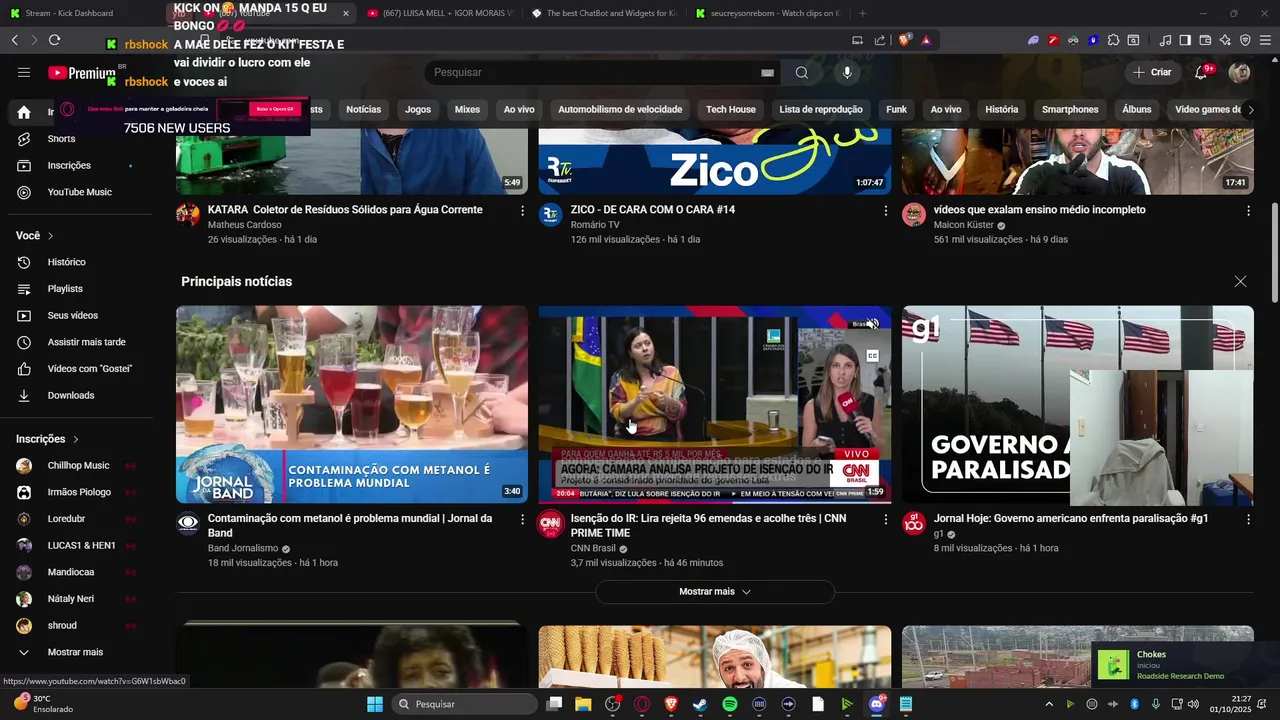Open the YouTube guide hamburger menu
This screenshot has width=1280, height=720.
tap(24, 72)
